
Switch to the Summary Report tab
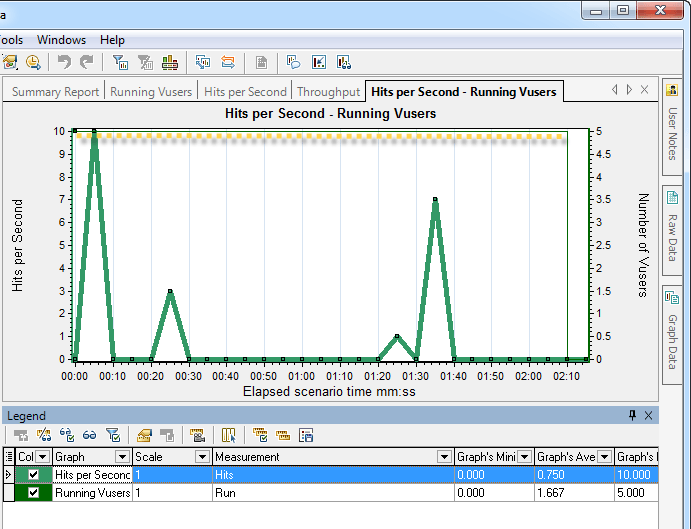click(55, 92)
